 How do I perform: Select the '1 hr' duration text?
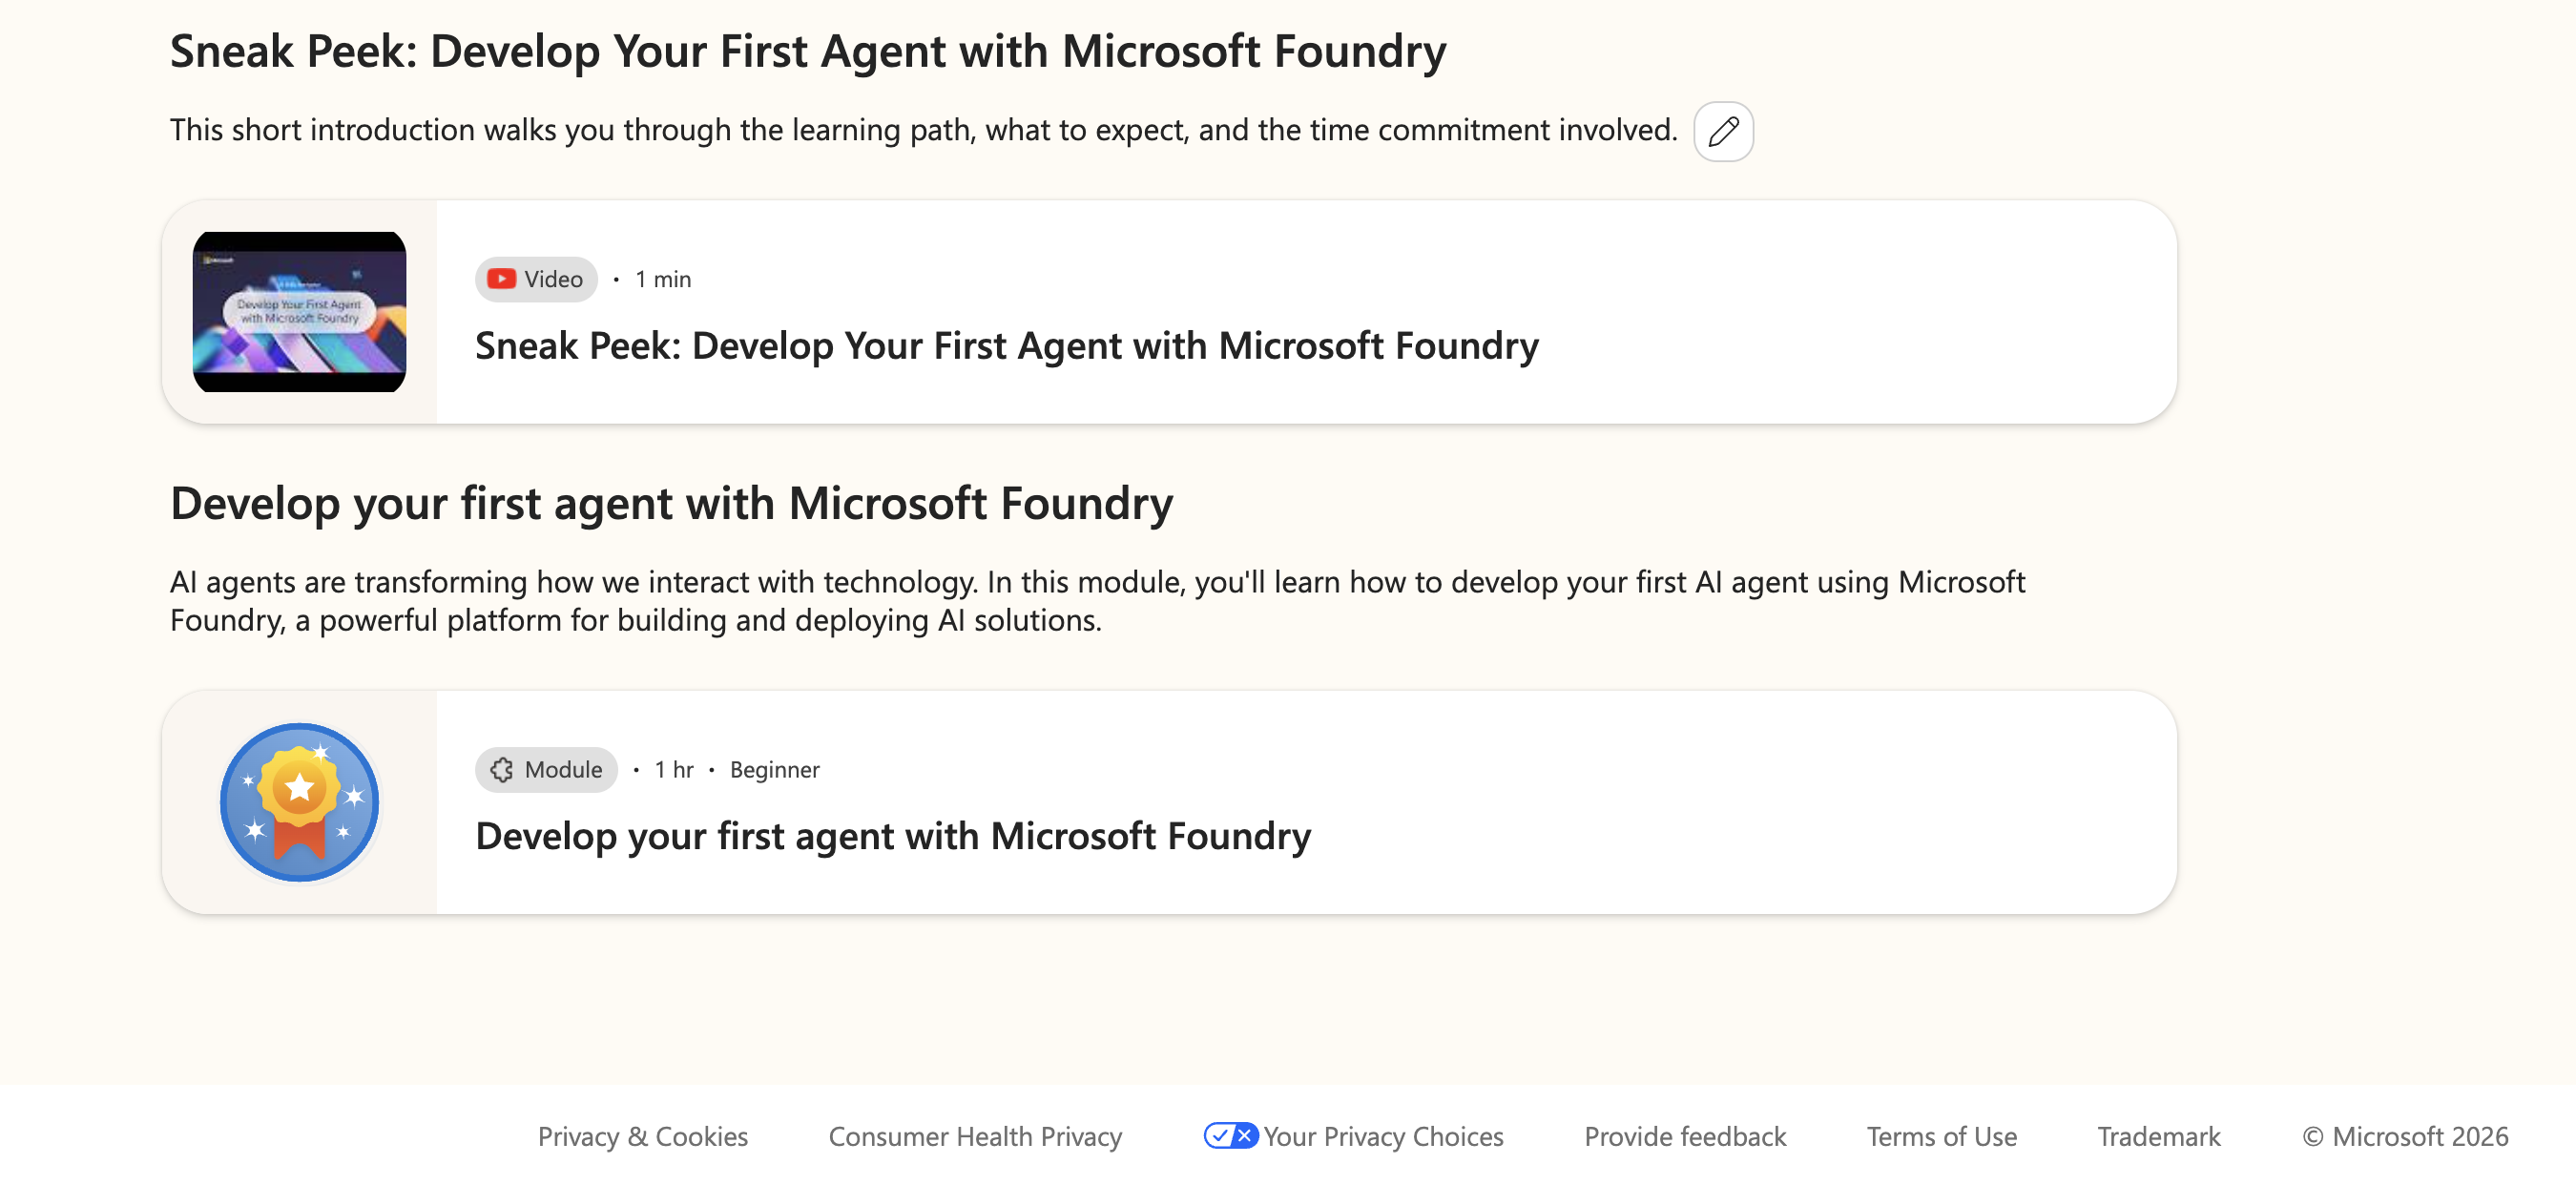674,769
